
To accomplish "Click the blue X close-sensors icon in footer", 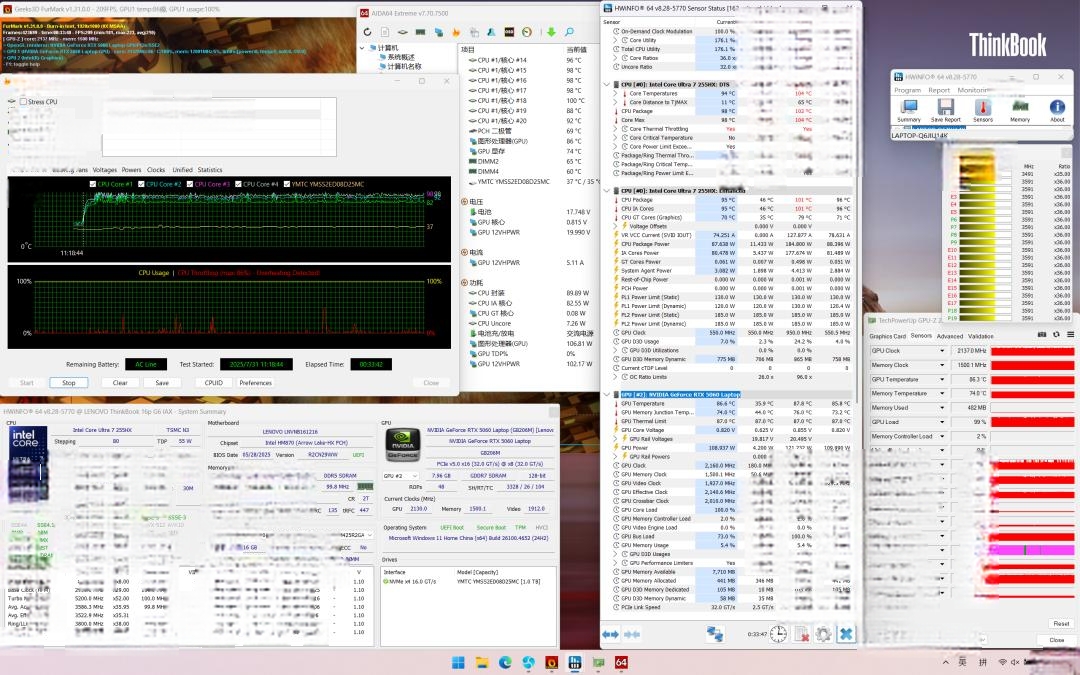I will point(847,634).
